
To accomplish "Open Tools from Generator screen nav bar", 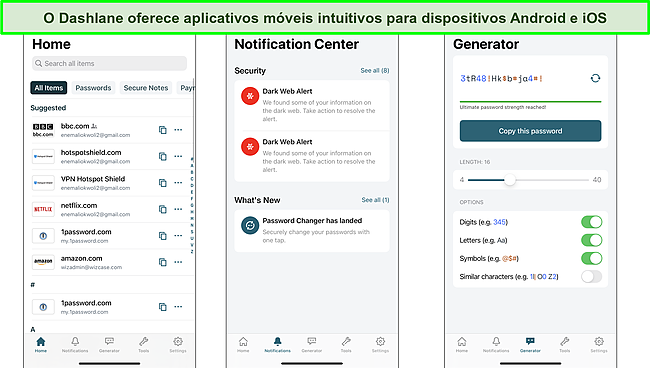I will [x=565, y=345].
